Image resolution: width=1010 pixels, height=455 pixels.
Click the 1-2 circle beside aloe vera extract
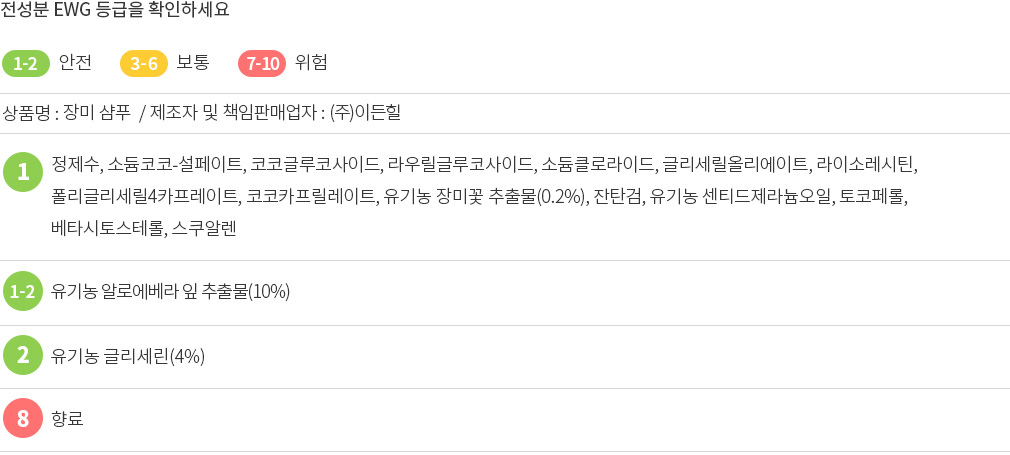pyautogui.click(x=23, y=291)
